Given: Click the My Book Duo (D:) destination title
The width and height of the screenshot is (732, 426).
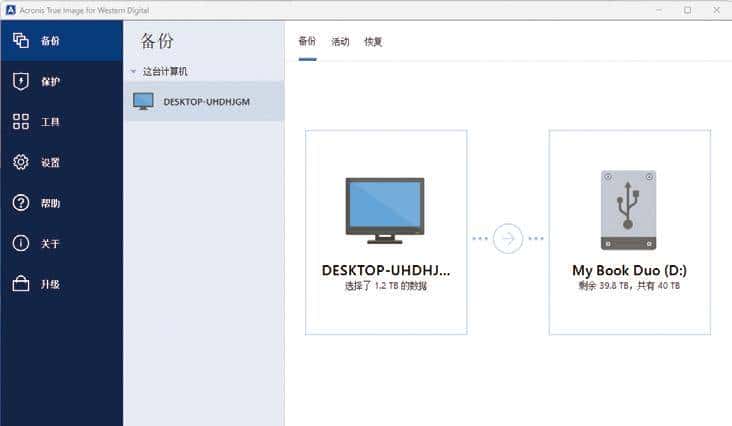Looking at the screenshot, I should click(629, 271).
